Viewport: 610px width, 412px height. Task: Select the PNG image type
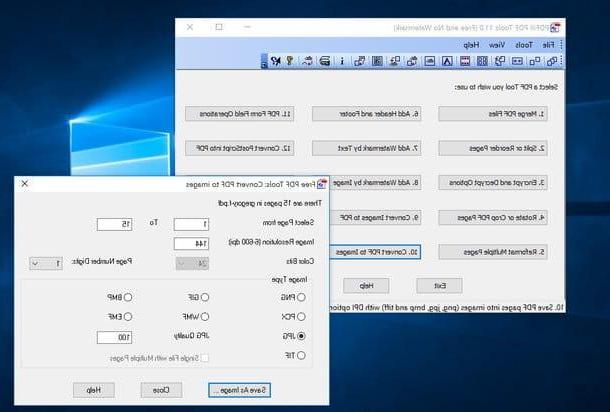pyautogui.click(x=301, y=298)
